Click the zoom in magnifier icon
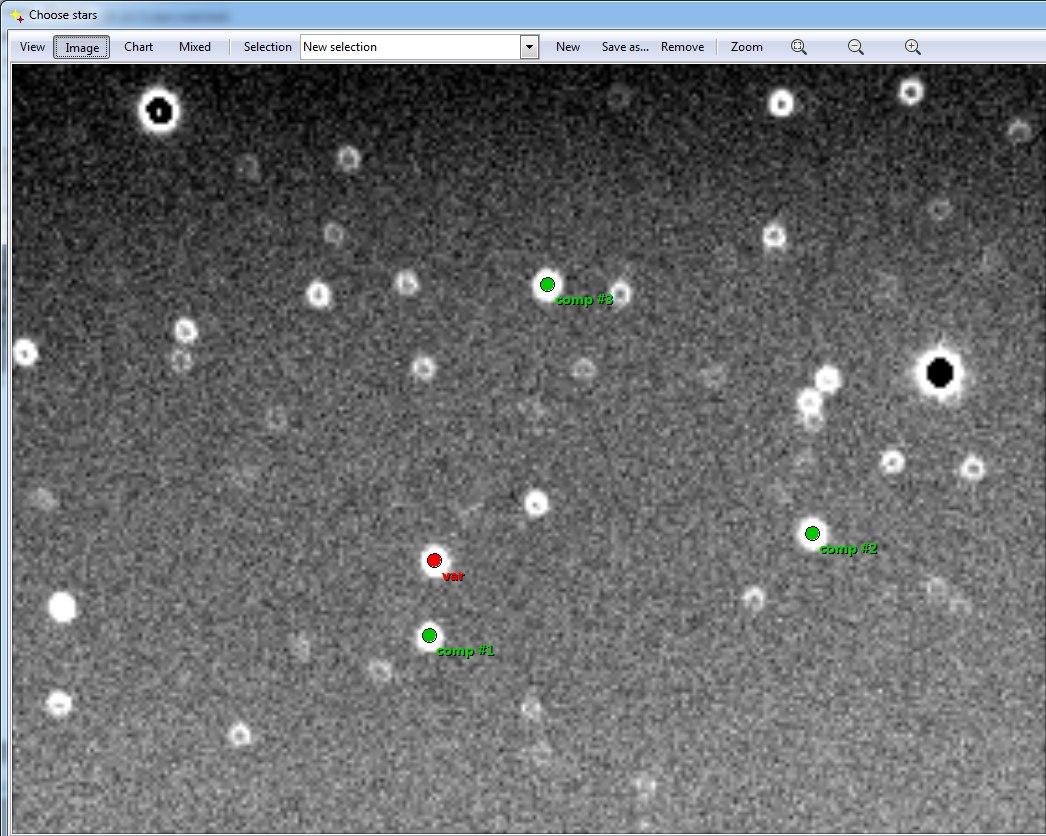Viewport: 1046px width, 836px height. tap(912, 47)
